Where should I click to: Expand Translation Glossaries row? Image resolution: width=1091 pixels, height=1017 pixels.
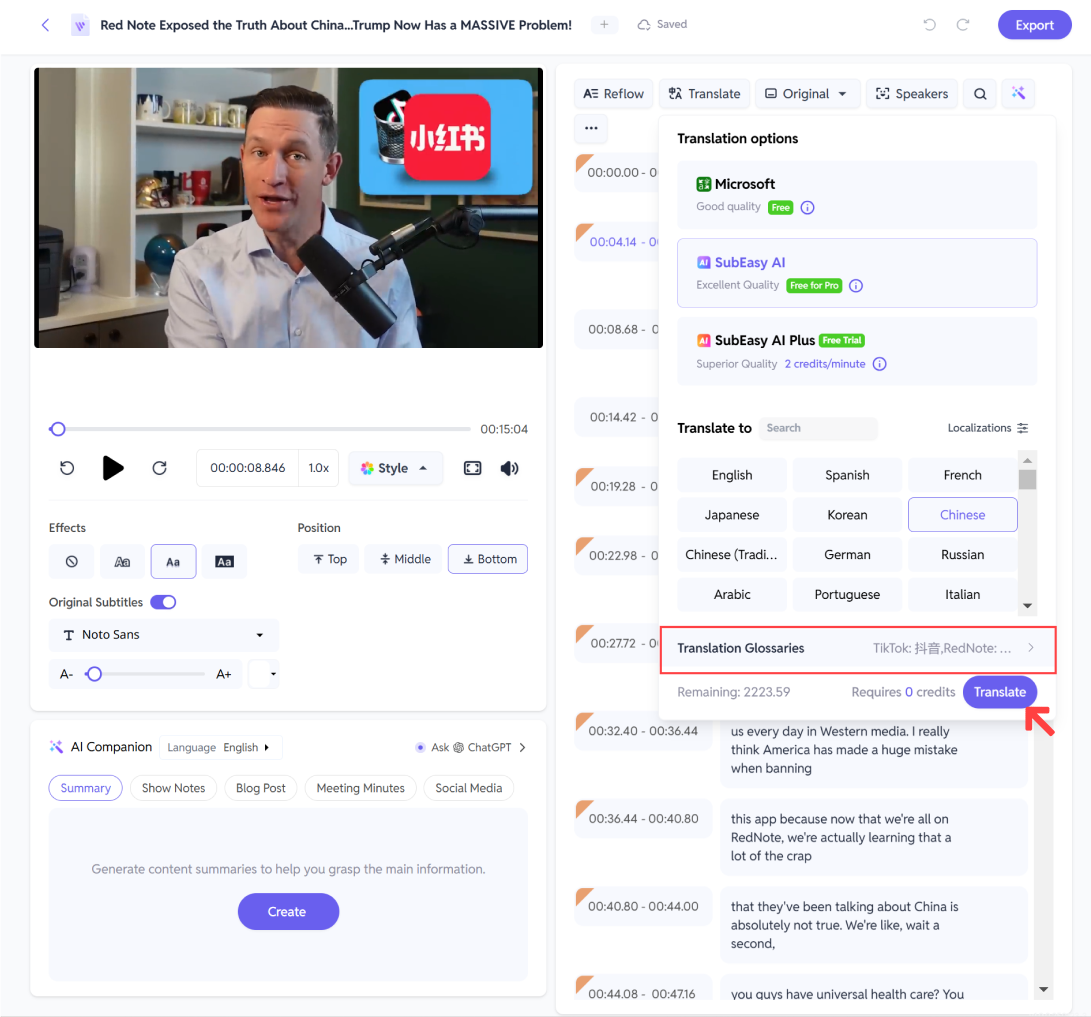(x=858, y=648)
